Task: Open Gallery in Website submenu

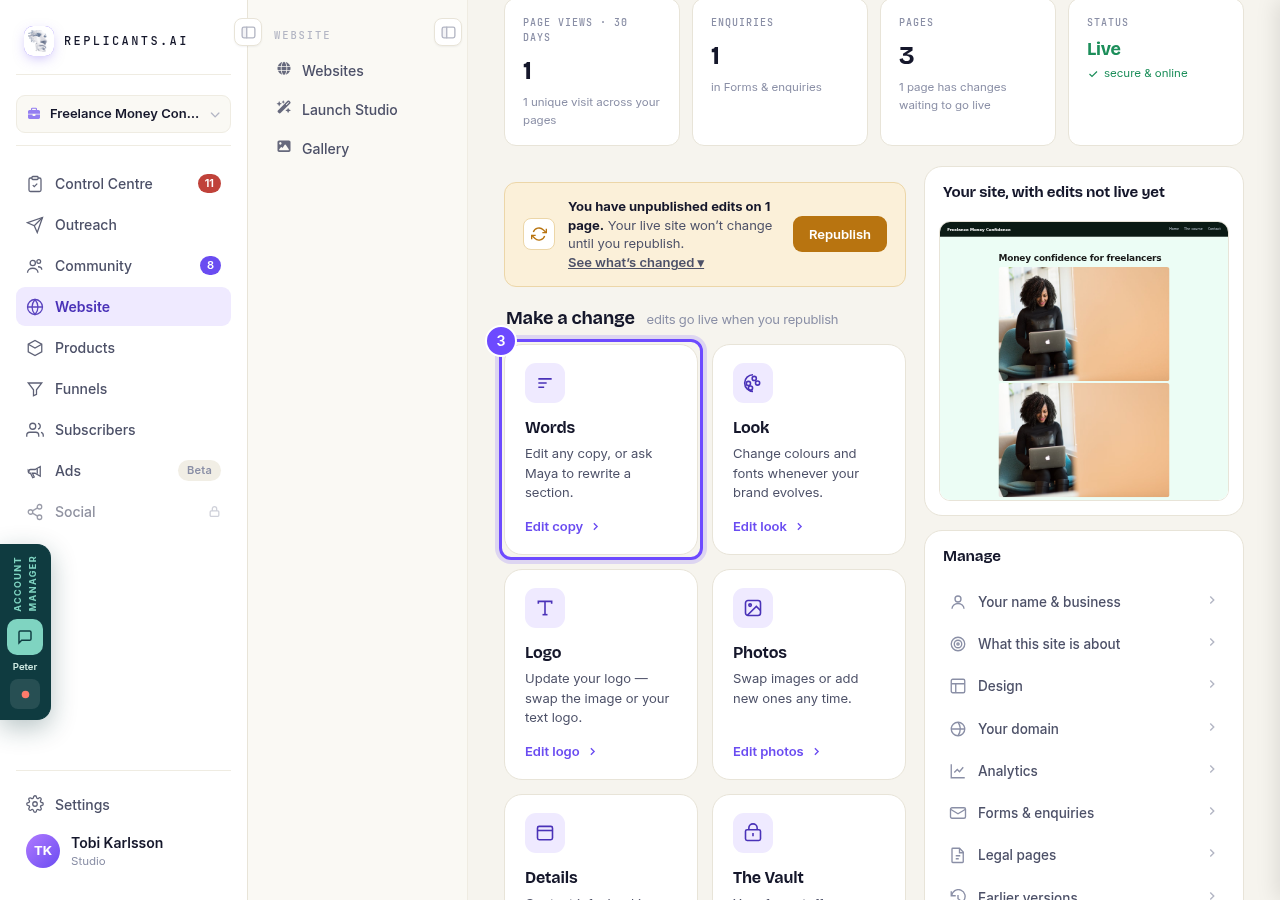Action: point(357,149)
